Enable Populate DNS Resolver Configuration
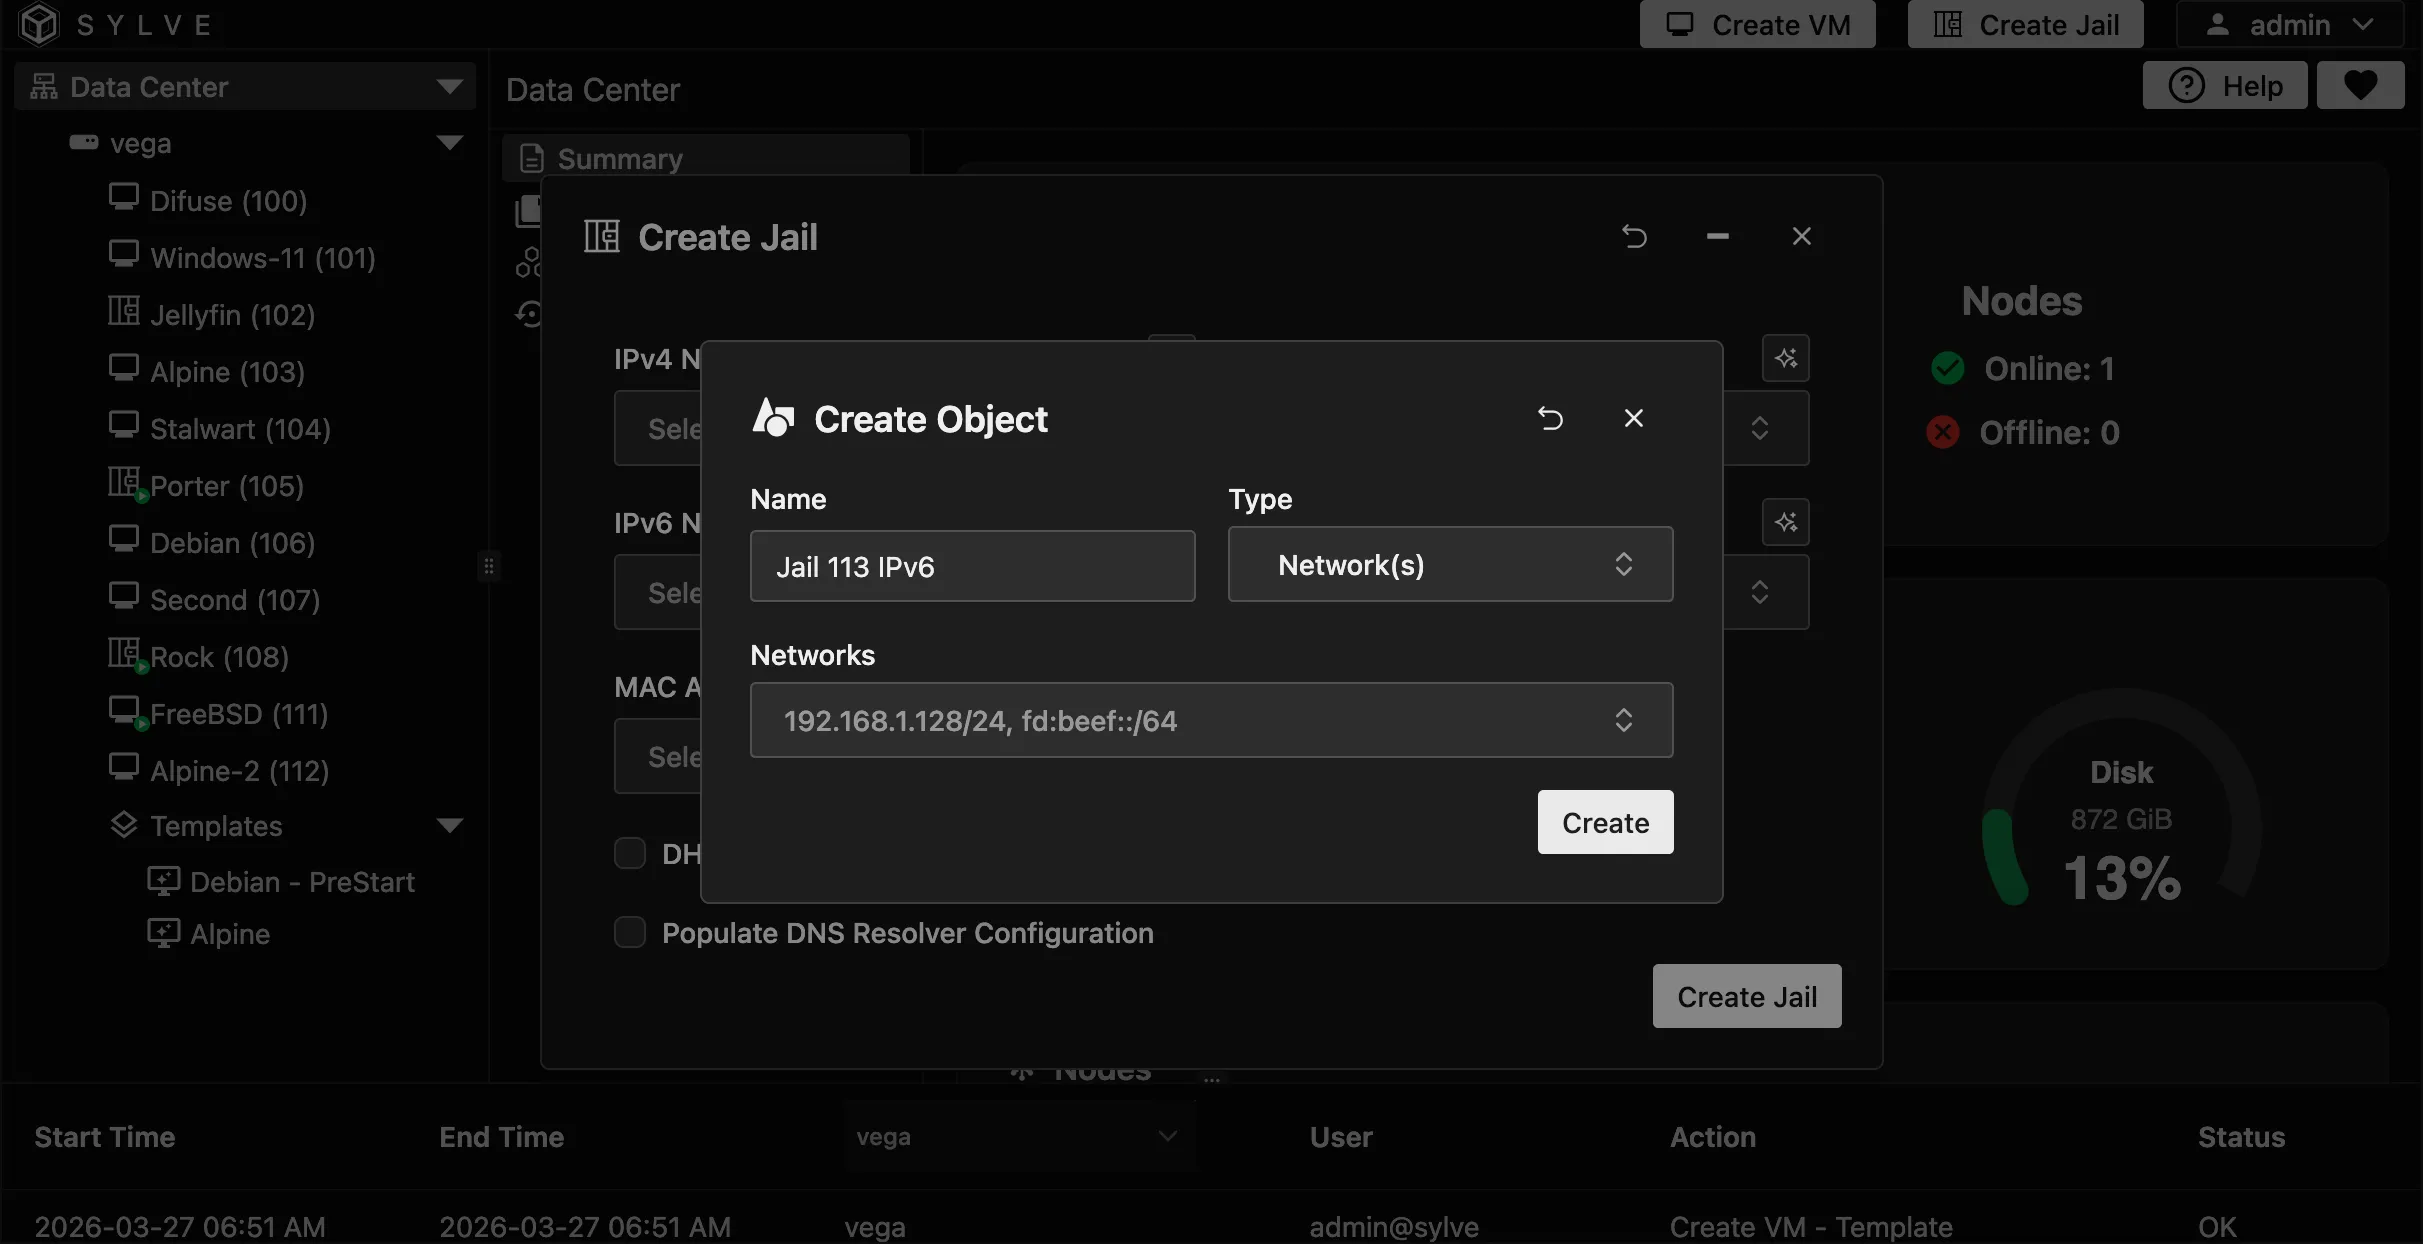This screenshot has height=1244, width=2424. [x=629, y=931]
